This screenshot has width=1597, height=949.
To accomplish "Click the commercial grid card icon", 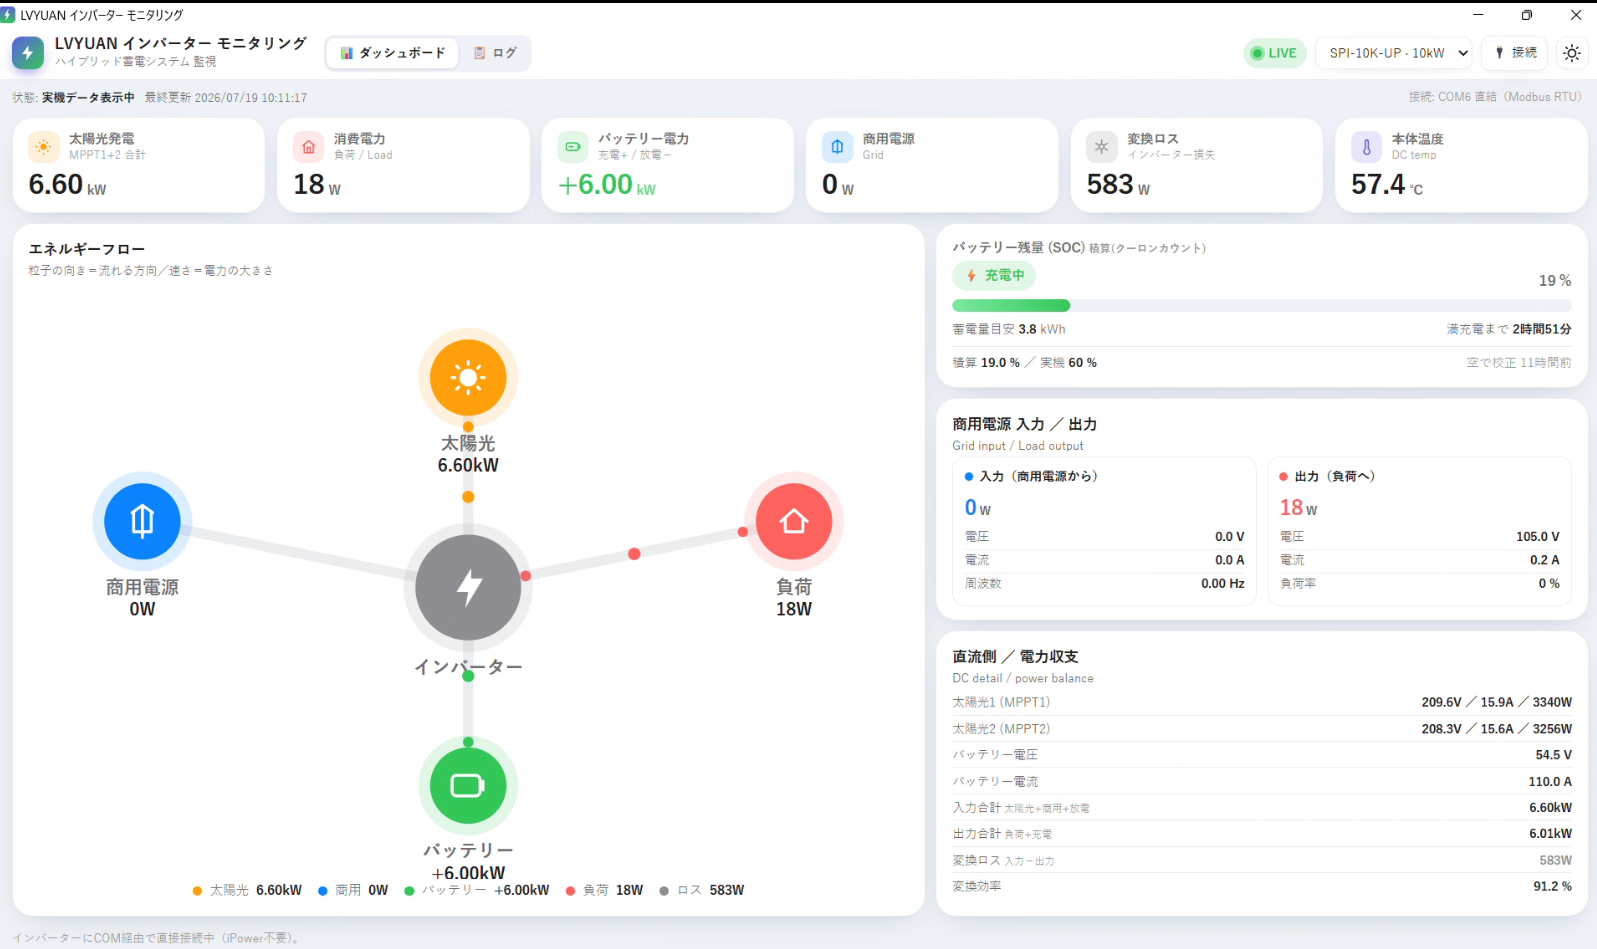I will coord(837,147).
